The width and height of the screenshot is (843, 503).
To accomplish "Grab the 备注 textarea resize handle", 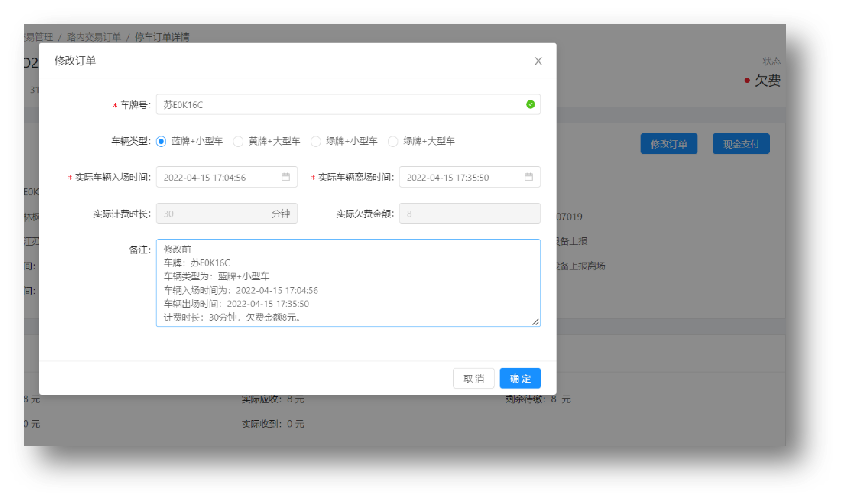I will 536,321.
